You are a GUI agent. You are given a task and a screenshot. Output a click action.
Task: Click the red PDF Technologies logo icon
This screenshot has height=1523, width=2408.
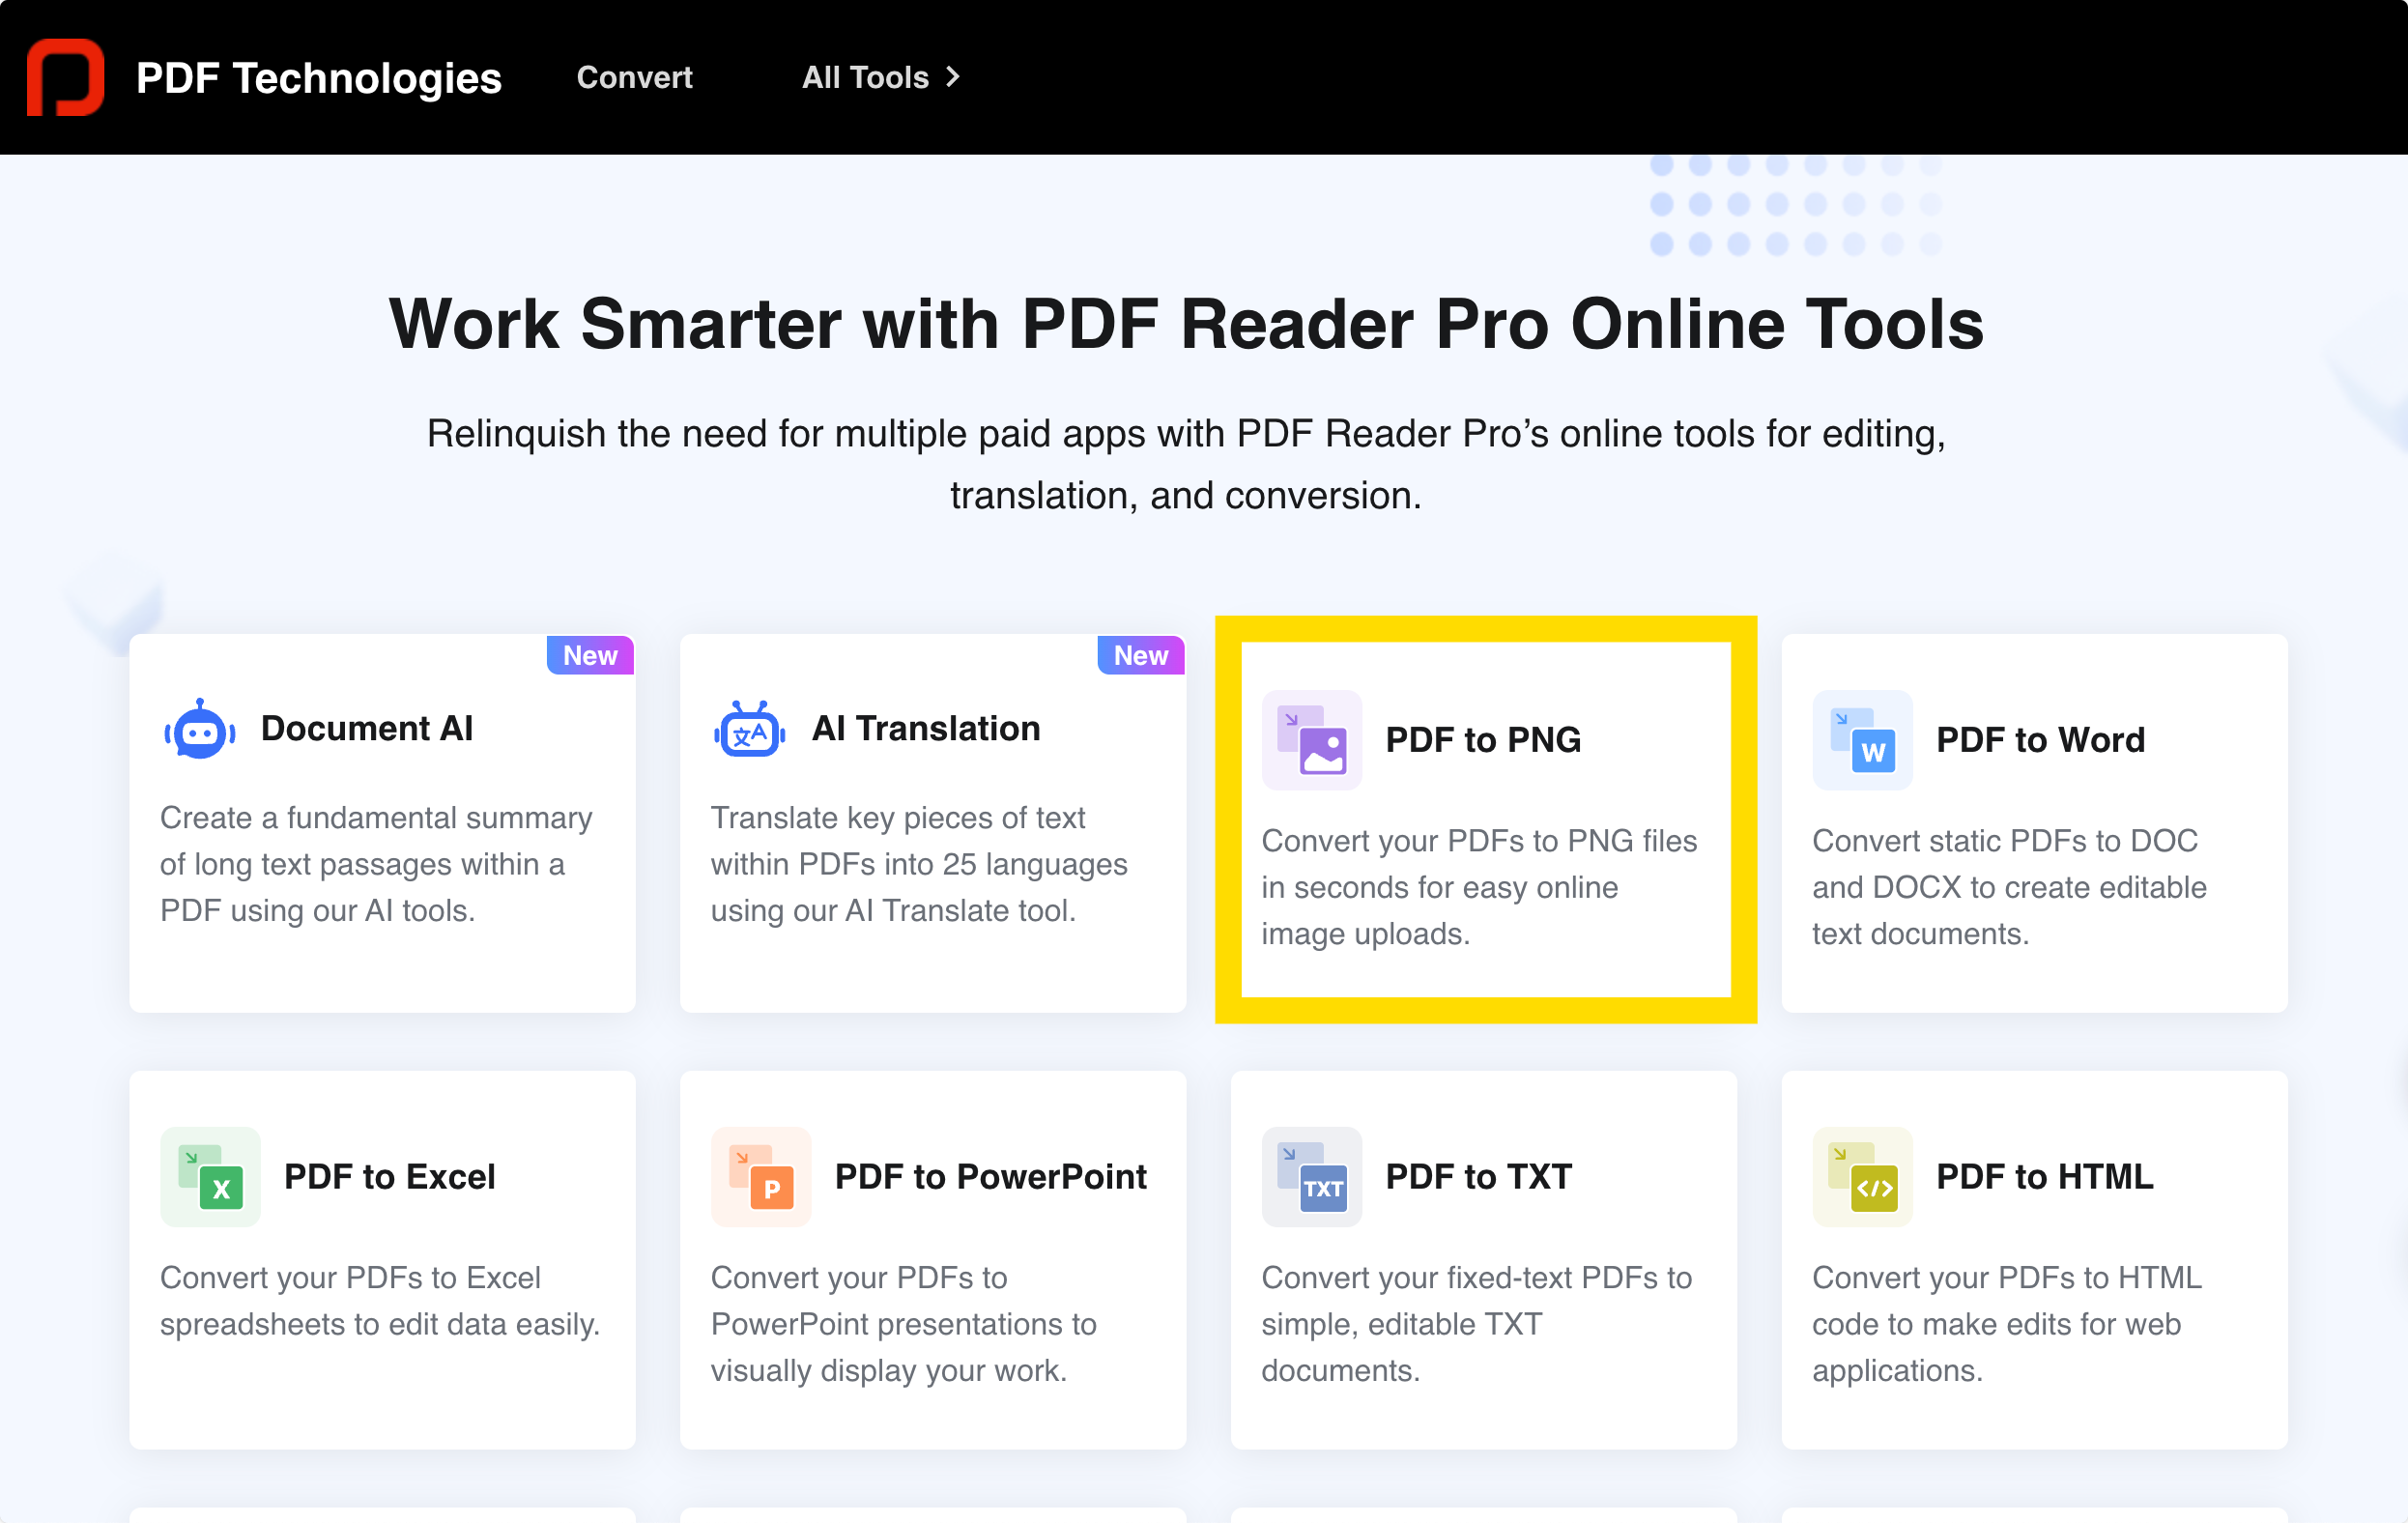coord(65,77)
